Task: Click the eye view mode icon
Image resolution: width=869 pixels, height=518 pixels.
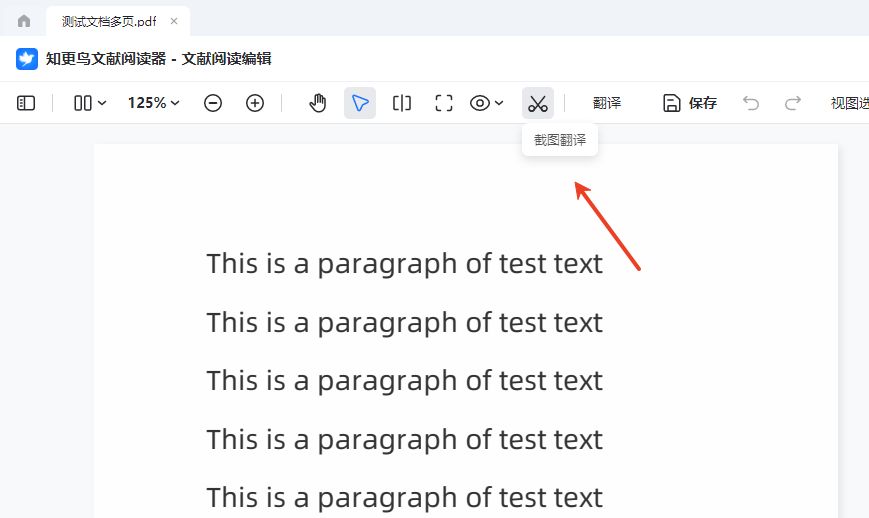Action: click(480, 103)
